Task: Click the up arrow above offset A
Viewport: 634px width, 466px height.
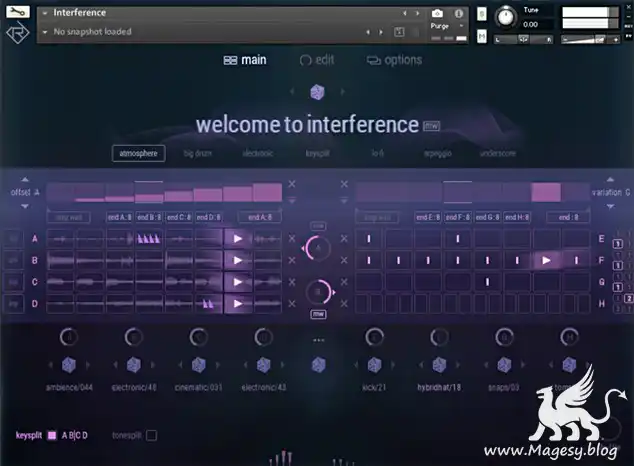Action: tap(25, 179)
